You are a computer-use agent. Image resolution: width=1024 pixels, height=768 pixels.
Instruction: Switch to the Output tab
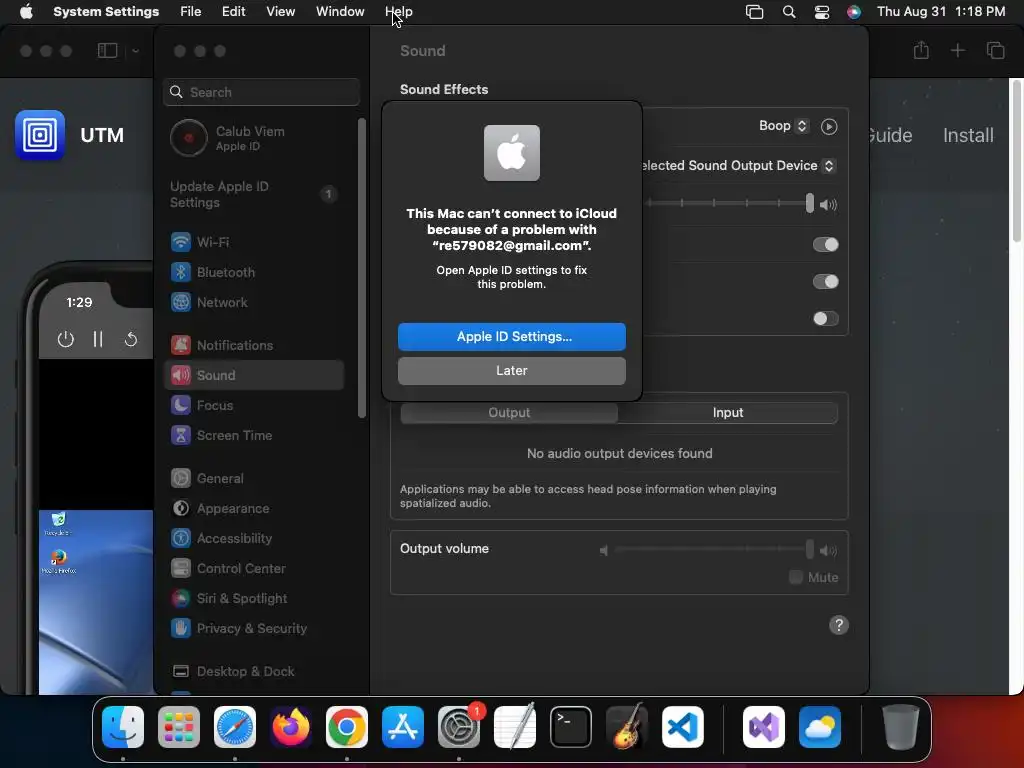(509, 413)
